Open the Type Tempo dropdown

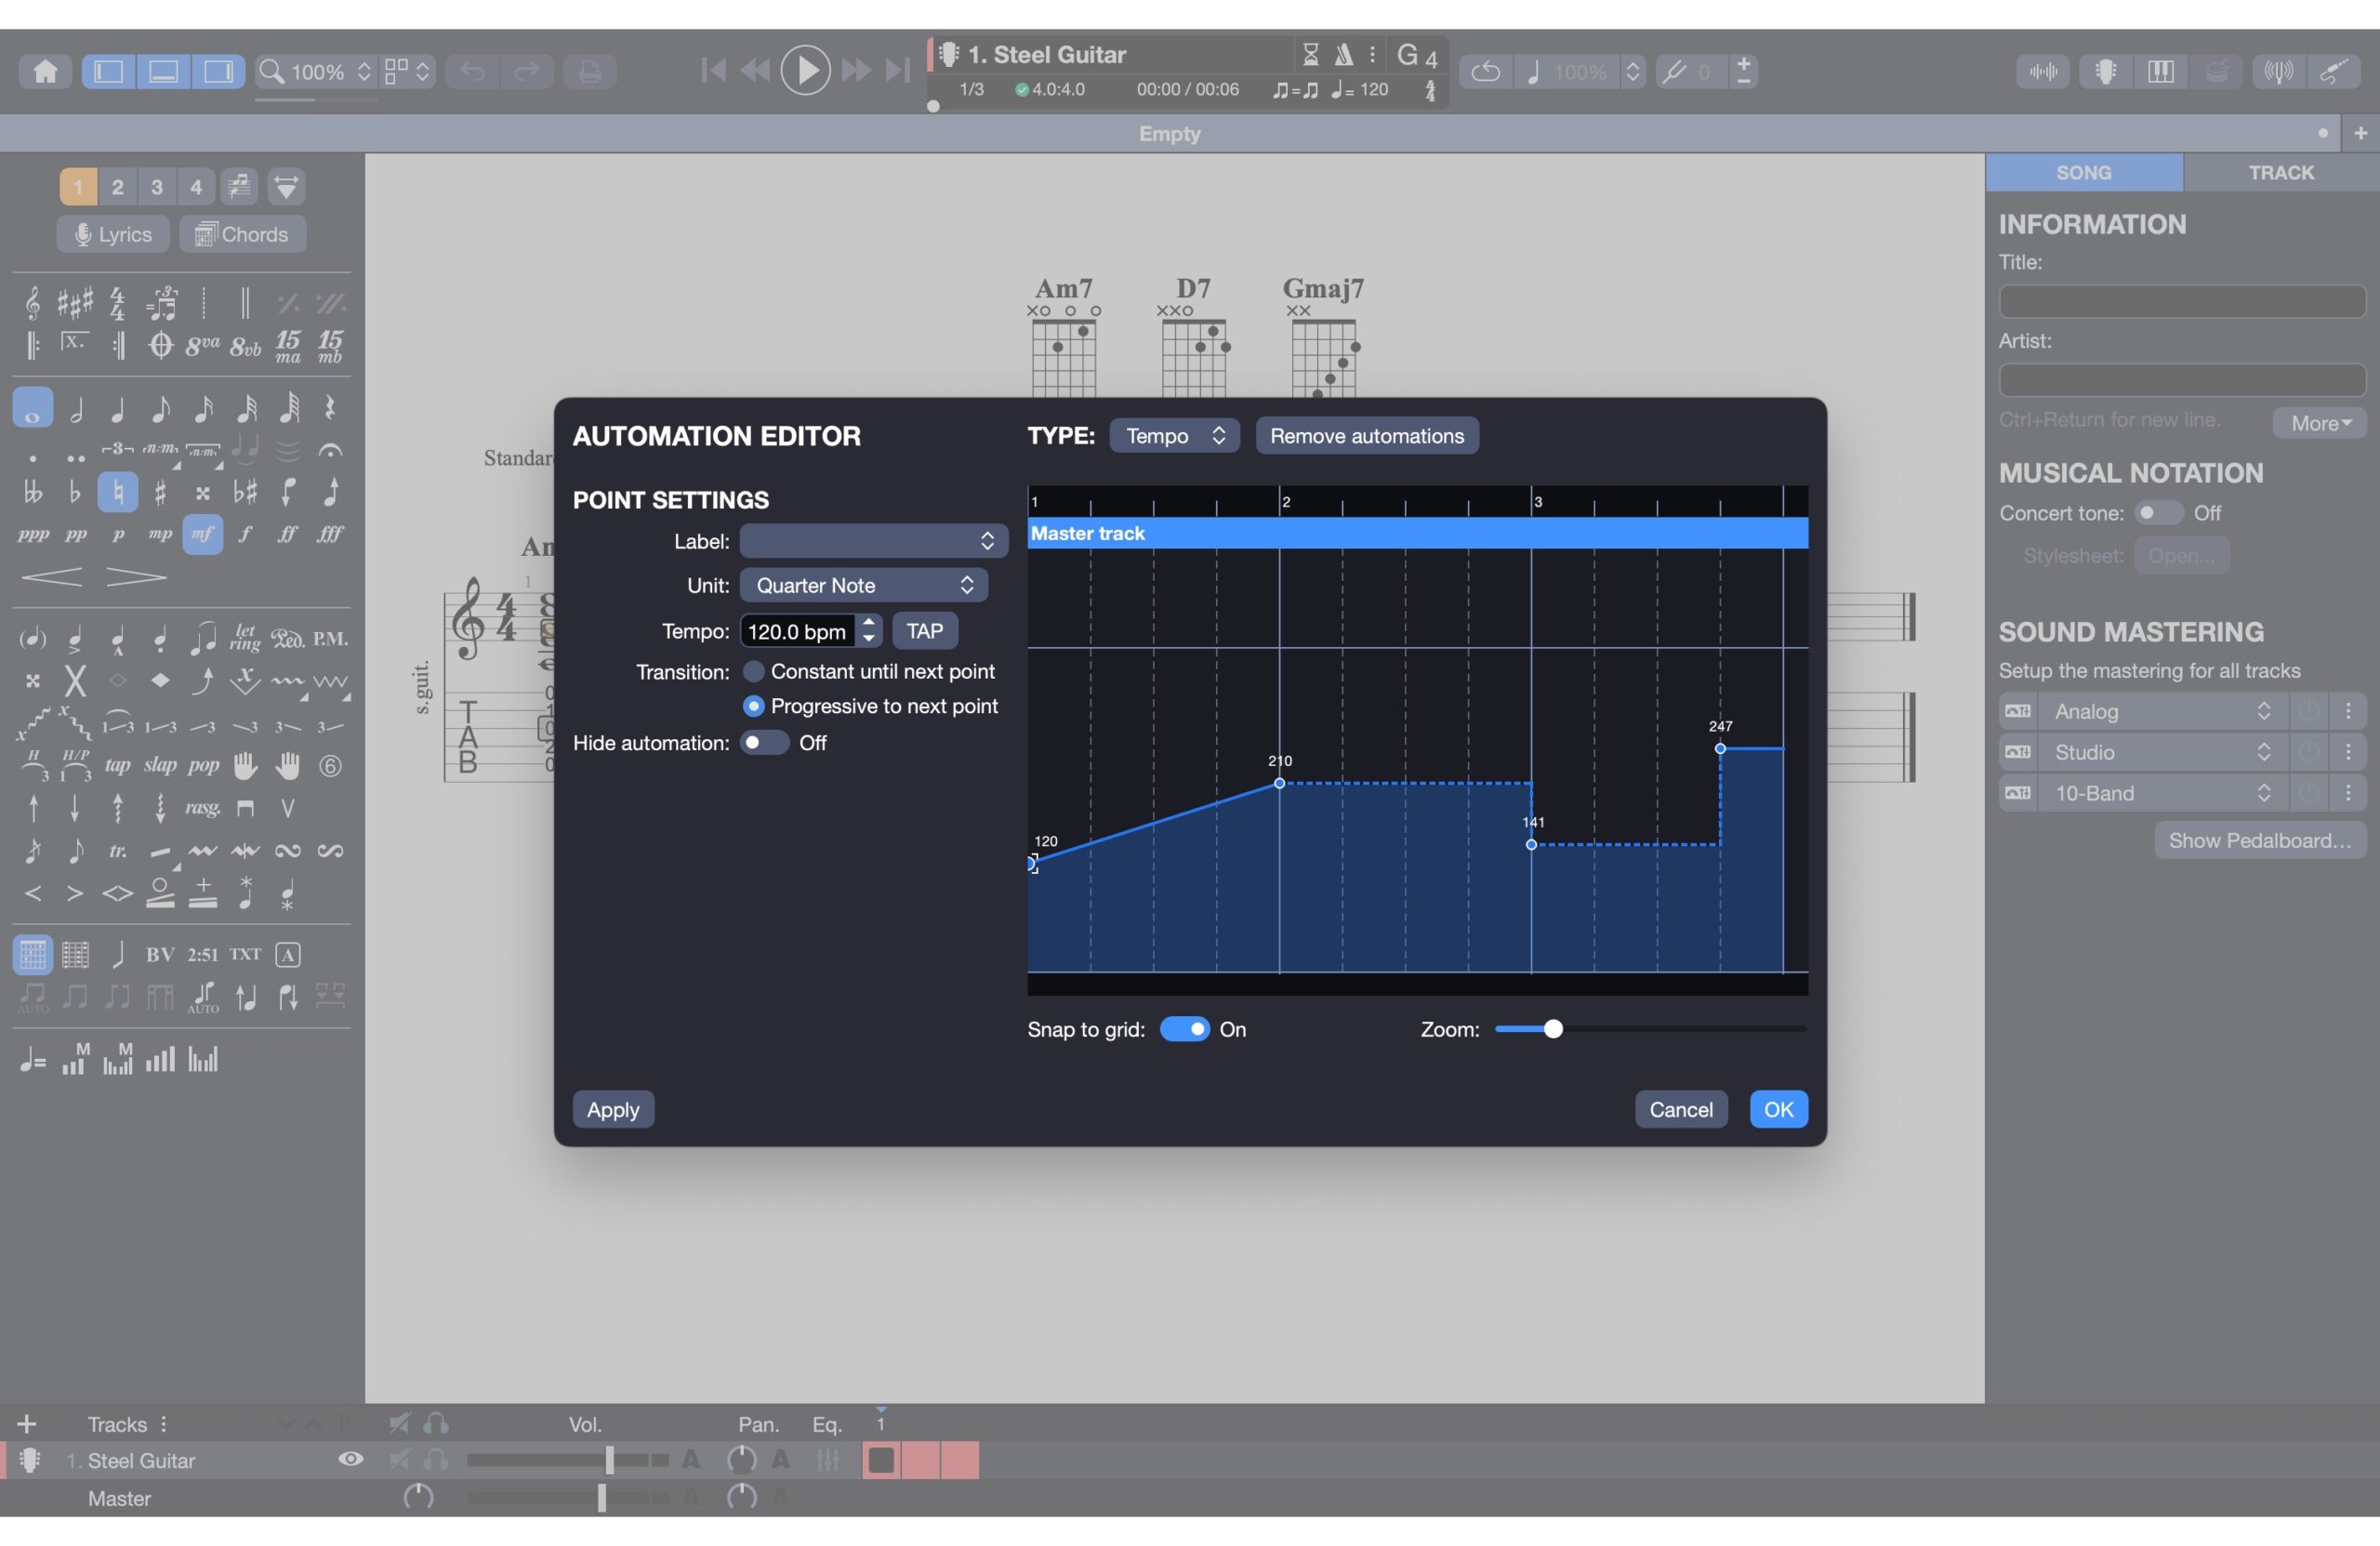[1174, 436]
